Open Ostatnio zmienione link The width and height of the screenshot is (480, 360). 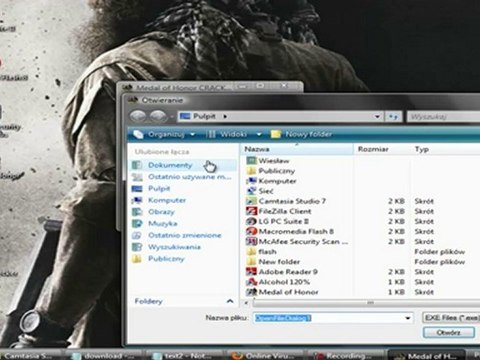tap(185, 235)
